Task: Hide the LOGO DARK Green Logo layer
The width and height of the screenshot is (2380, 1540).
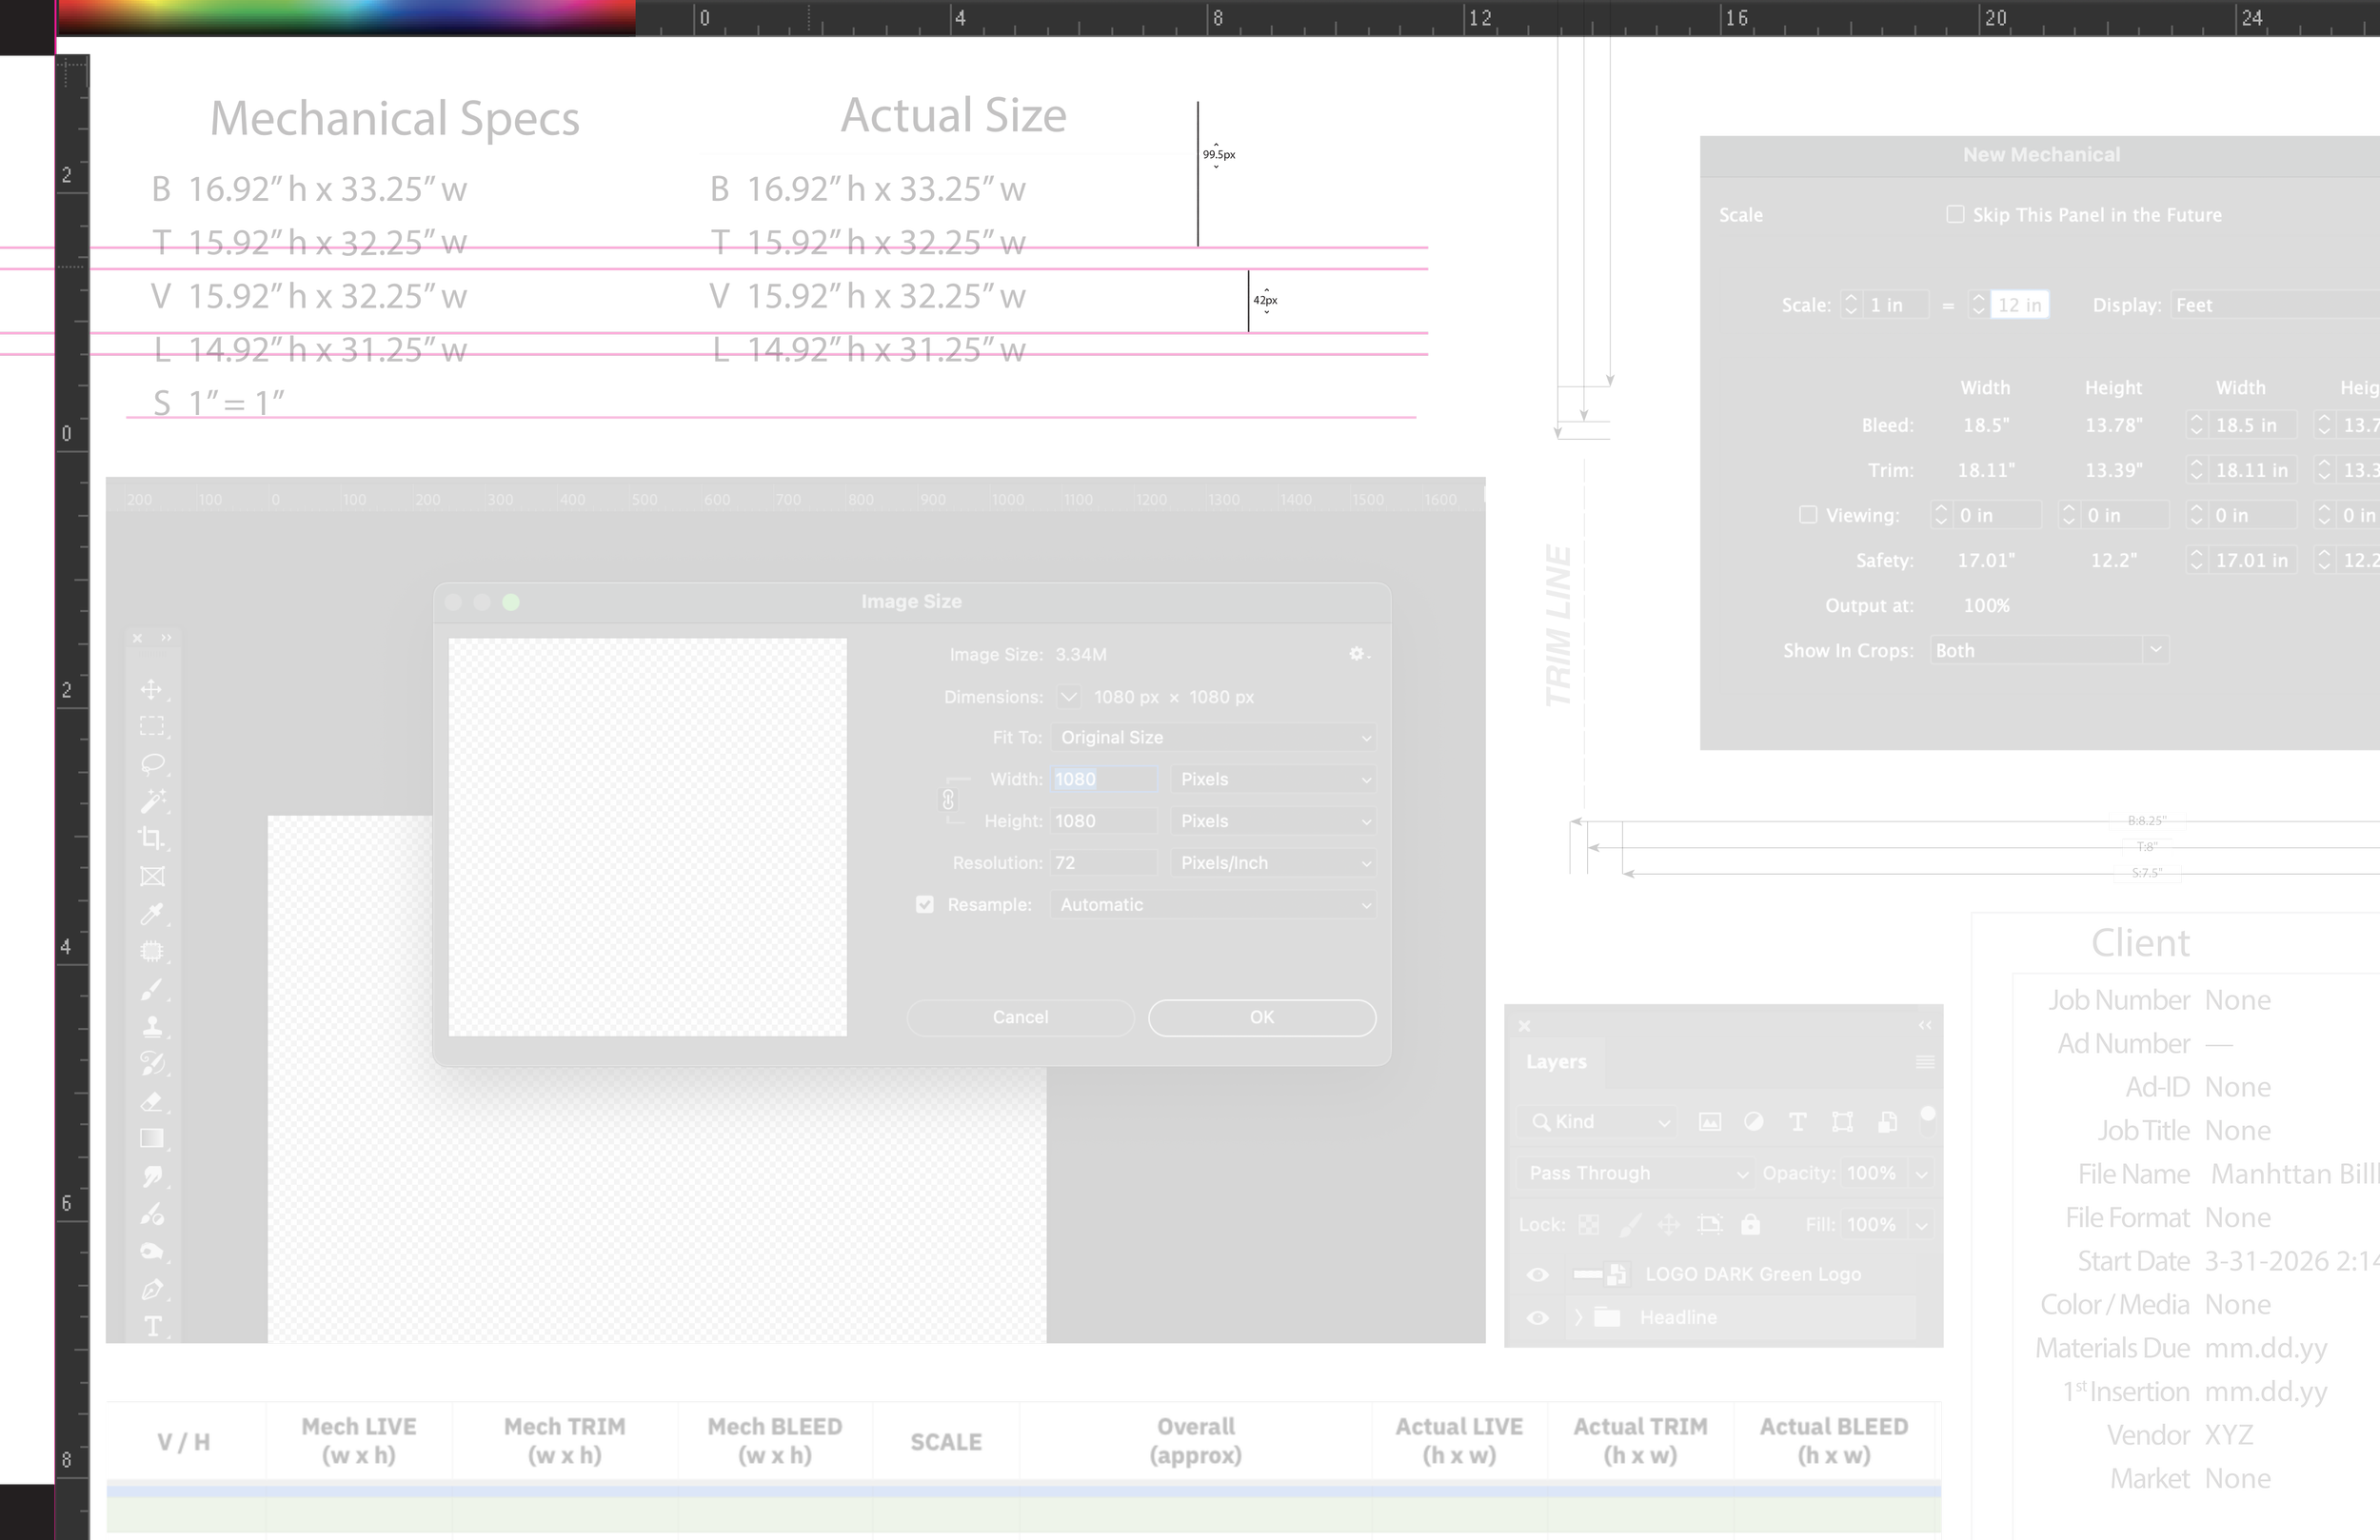Action: coord(1538,1274)
